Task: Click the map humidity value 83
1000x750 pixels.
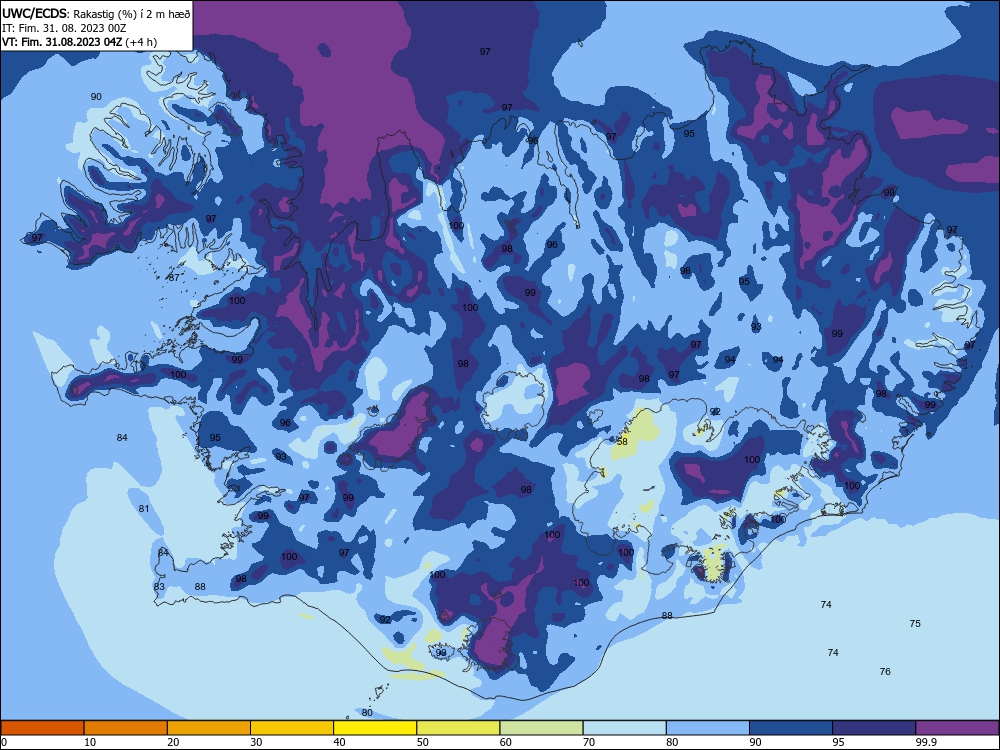Action: pyautogui.click(x=159, y=587)
